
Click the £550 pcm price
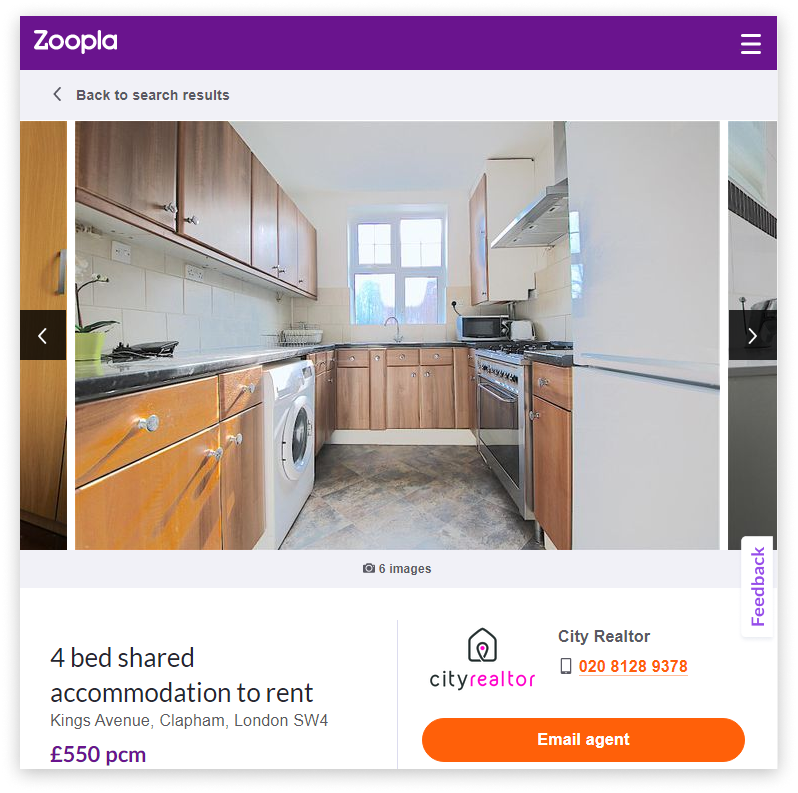click(98, 754)
